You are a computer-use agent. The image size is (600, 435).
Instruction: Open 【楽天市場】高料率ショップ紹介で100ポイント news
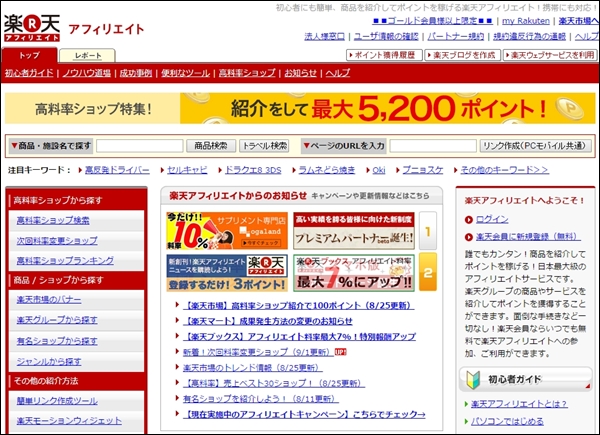298,306
